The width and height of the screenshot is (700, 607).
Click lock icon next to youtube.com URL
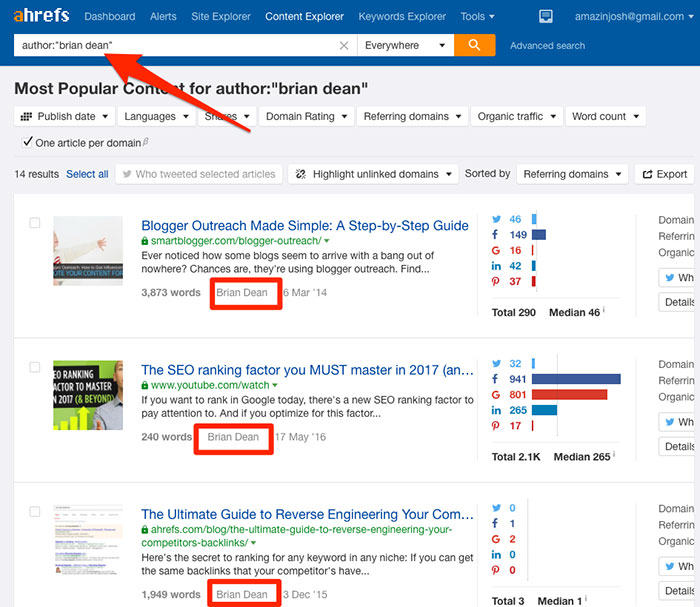point(145,385)
